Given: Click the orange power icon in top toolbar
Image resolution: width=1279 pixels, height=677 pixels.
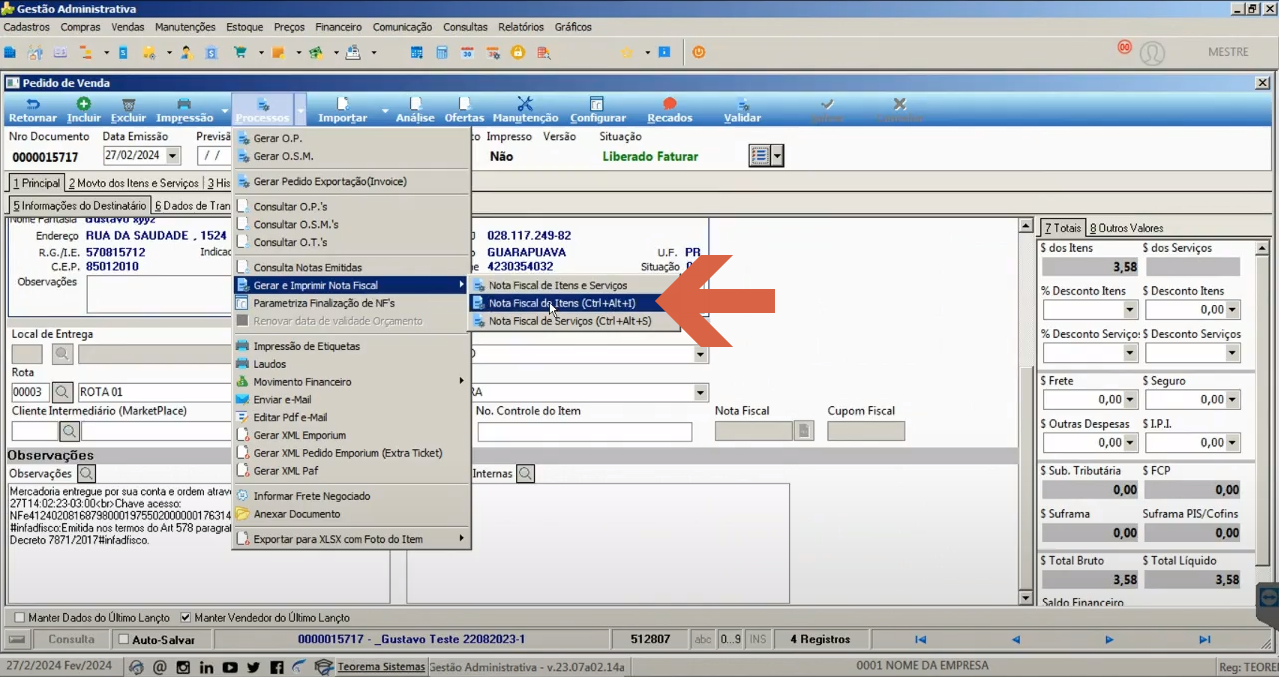Looking at the screenshot, I should click(699, 52).
